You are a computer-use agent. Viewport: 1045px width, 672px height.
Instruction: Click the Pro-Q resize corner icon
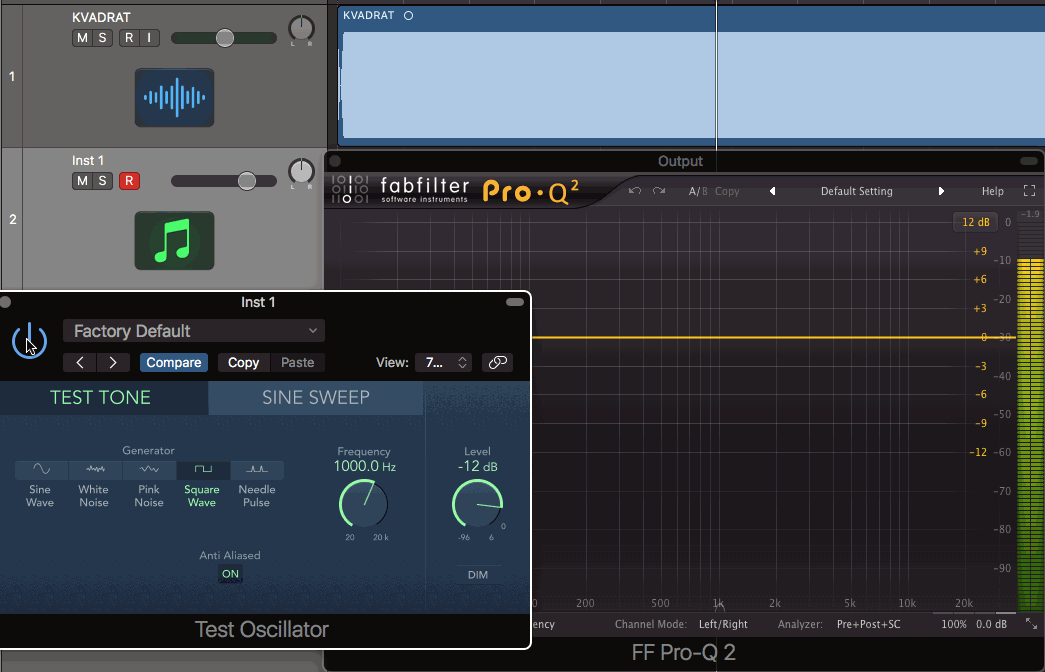tap(1031, 624)
